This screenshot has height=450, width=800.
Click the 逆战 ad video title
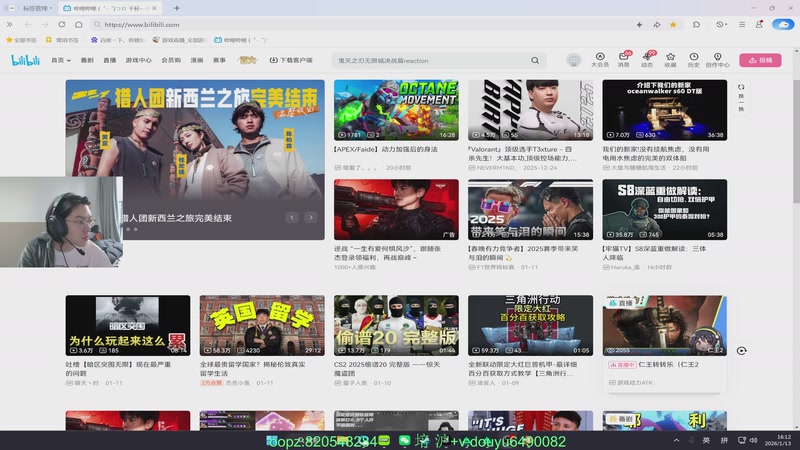pyautogui.click(x=387, y=253)
